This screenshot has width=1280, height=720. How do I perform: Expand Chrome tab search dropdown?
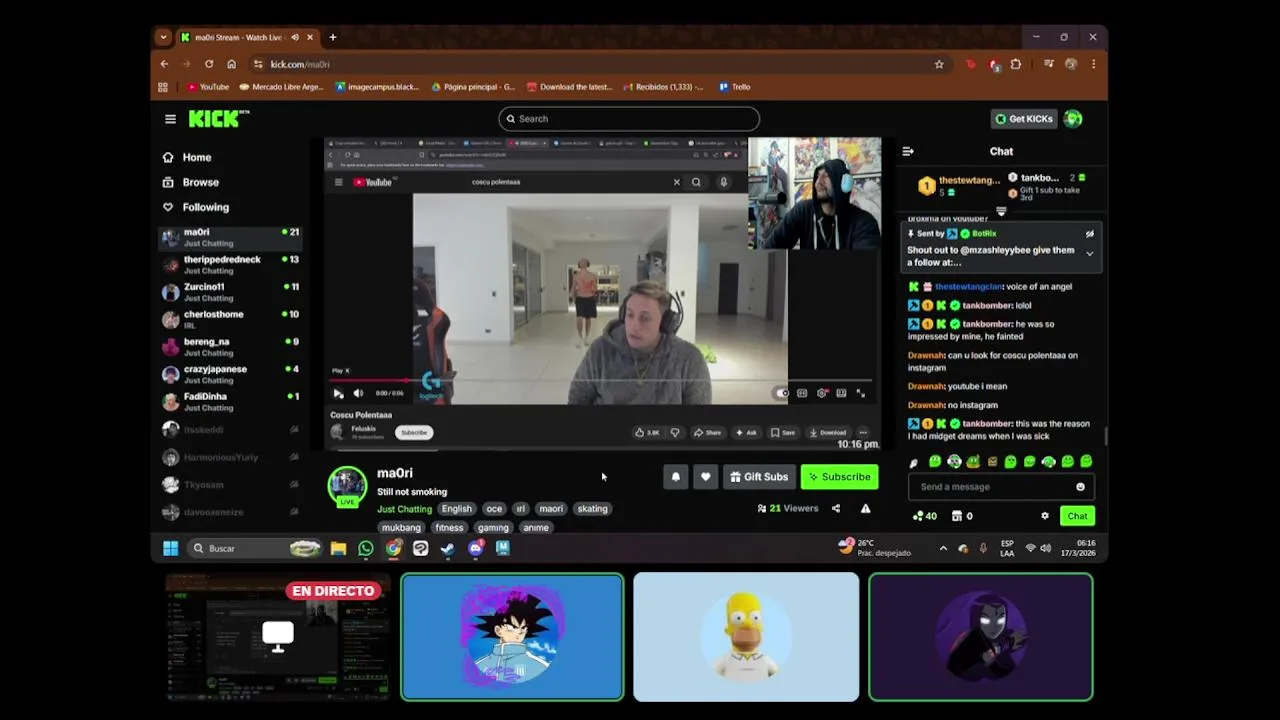[163, 37]
